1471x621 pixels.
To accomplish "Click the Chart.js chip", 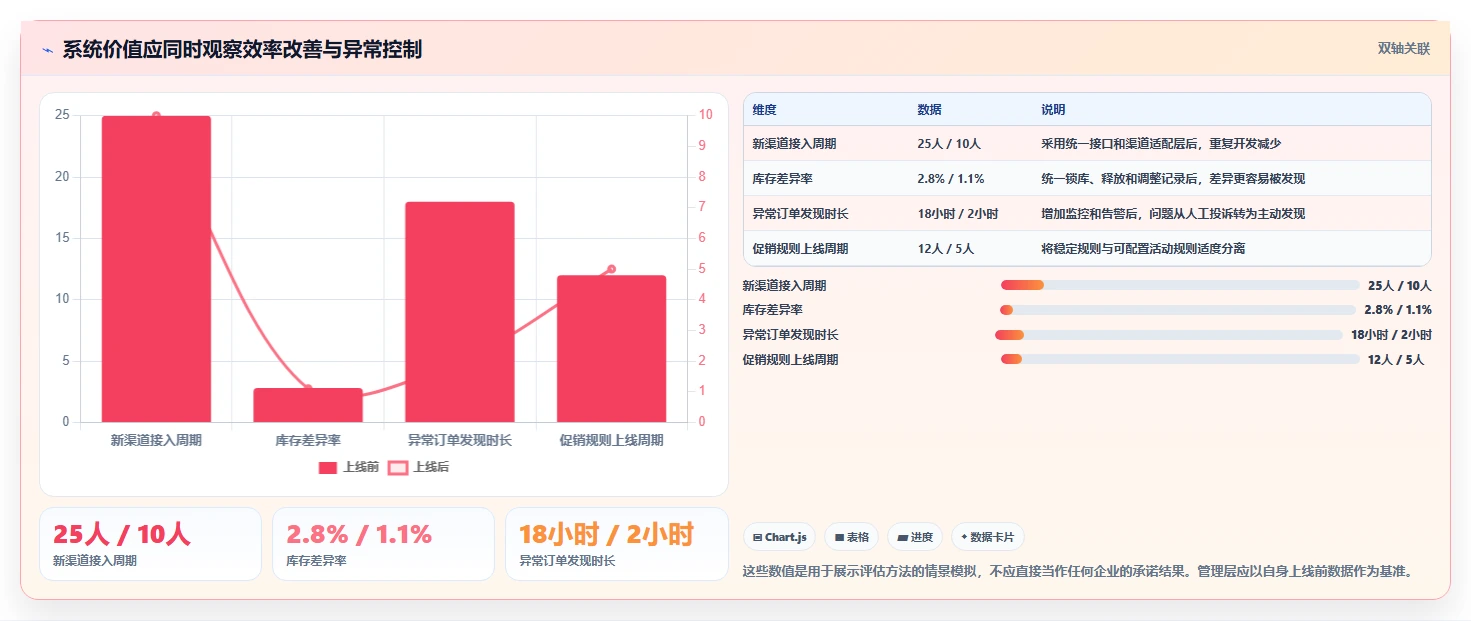I will 780,537.
